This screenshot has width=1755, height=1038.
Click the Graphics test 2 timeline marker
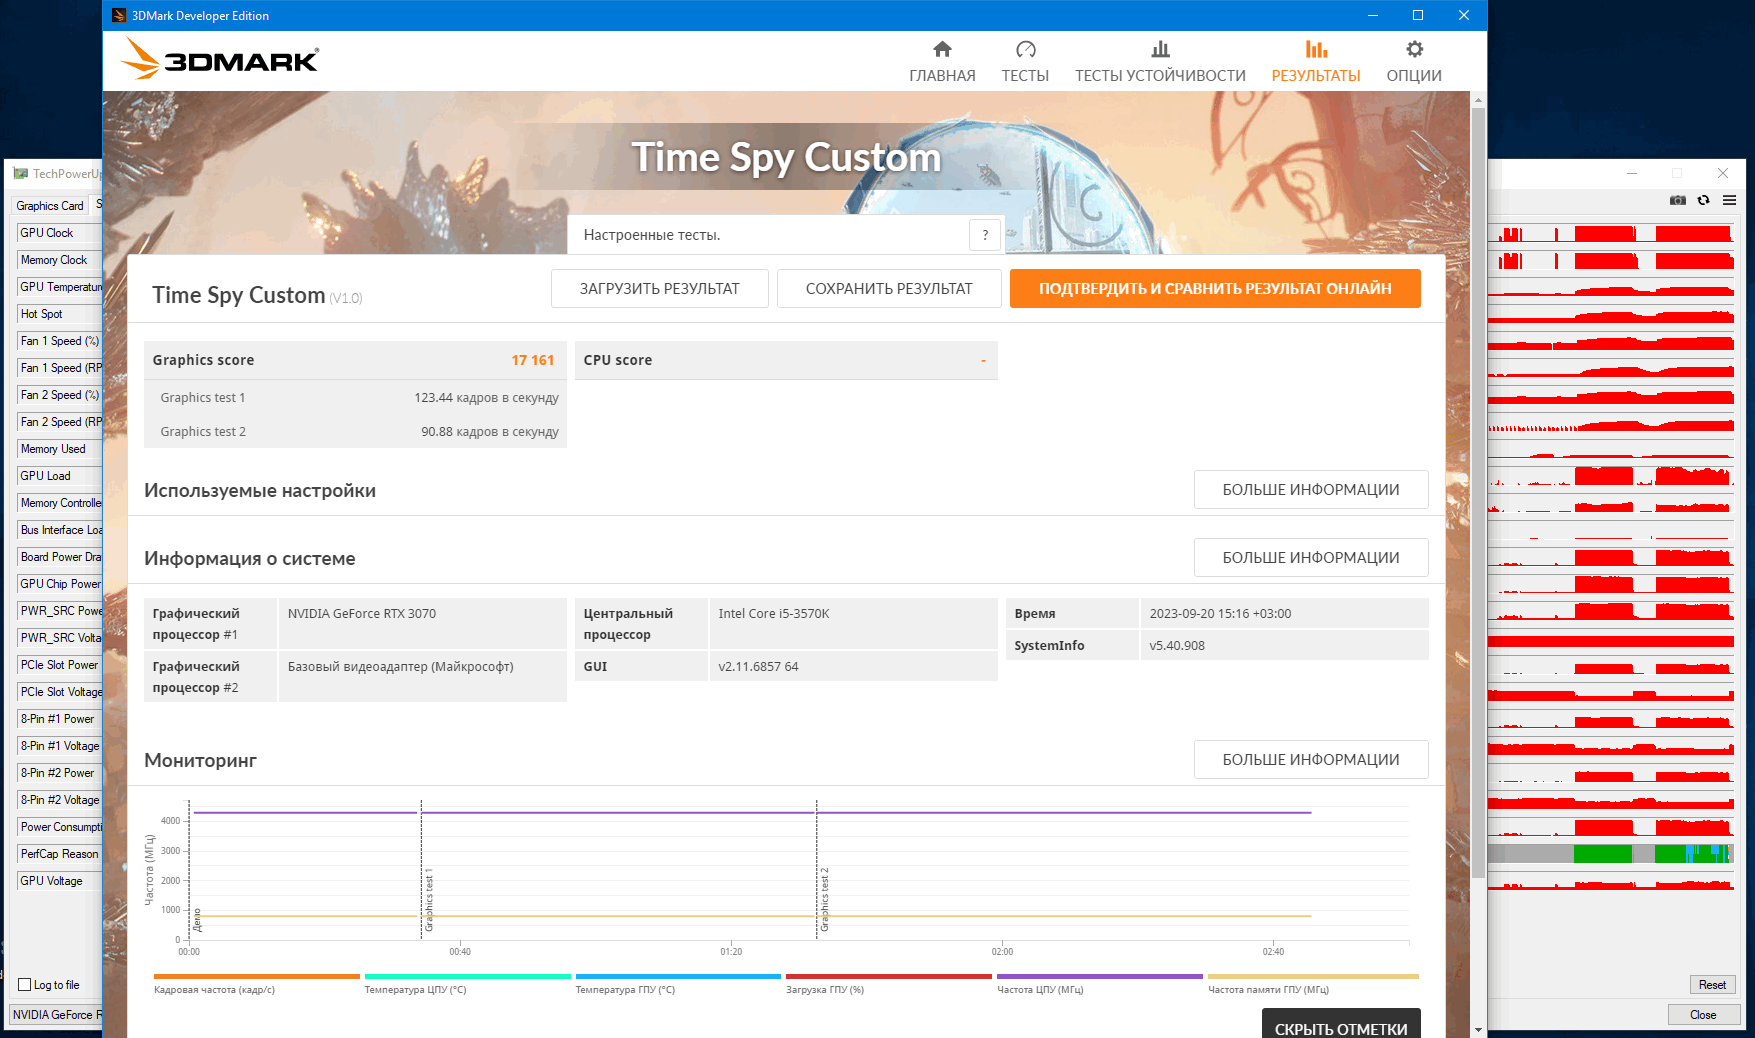click(x=824, y=899)
